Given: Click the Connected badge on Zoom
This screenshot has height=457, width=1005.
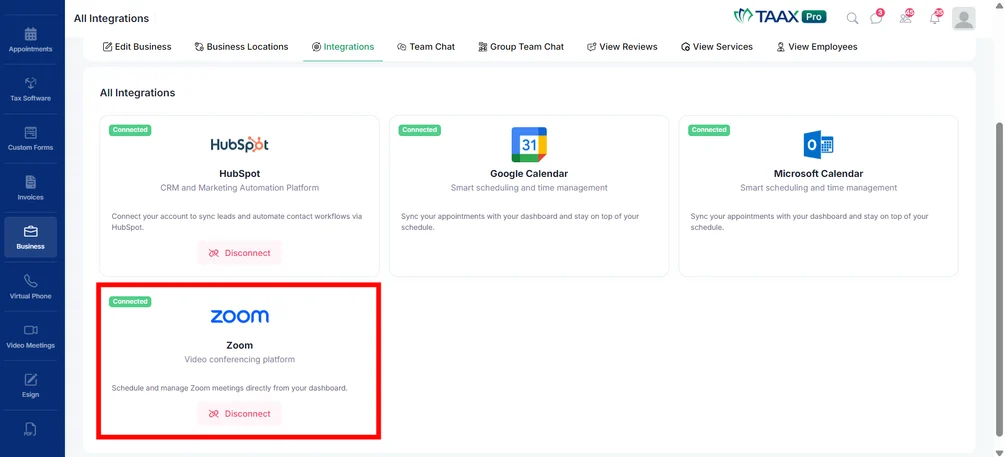Looking at the screenshot, I should (130, 301).
